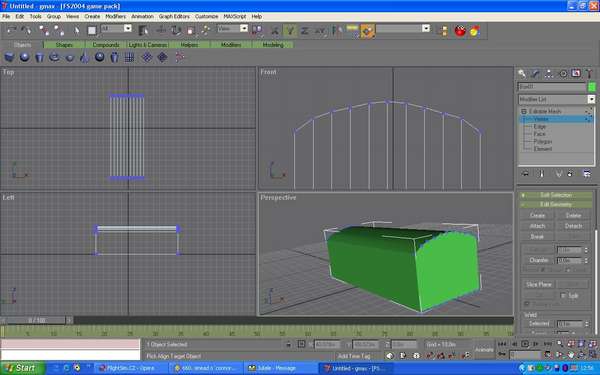Collapse the Edit Geometry rollout
Image resolution: width=600 pixels, height=375 pixels.
click(556, 205)
